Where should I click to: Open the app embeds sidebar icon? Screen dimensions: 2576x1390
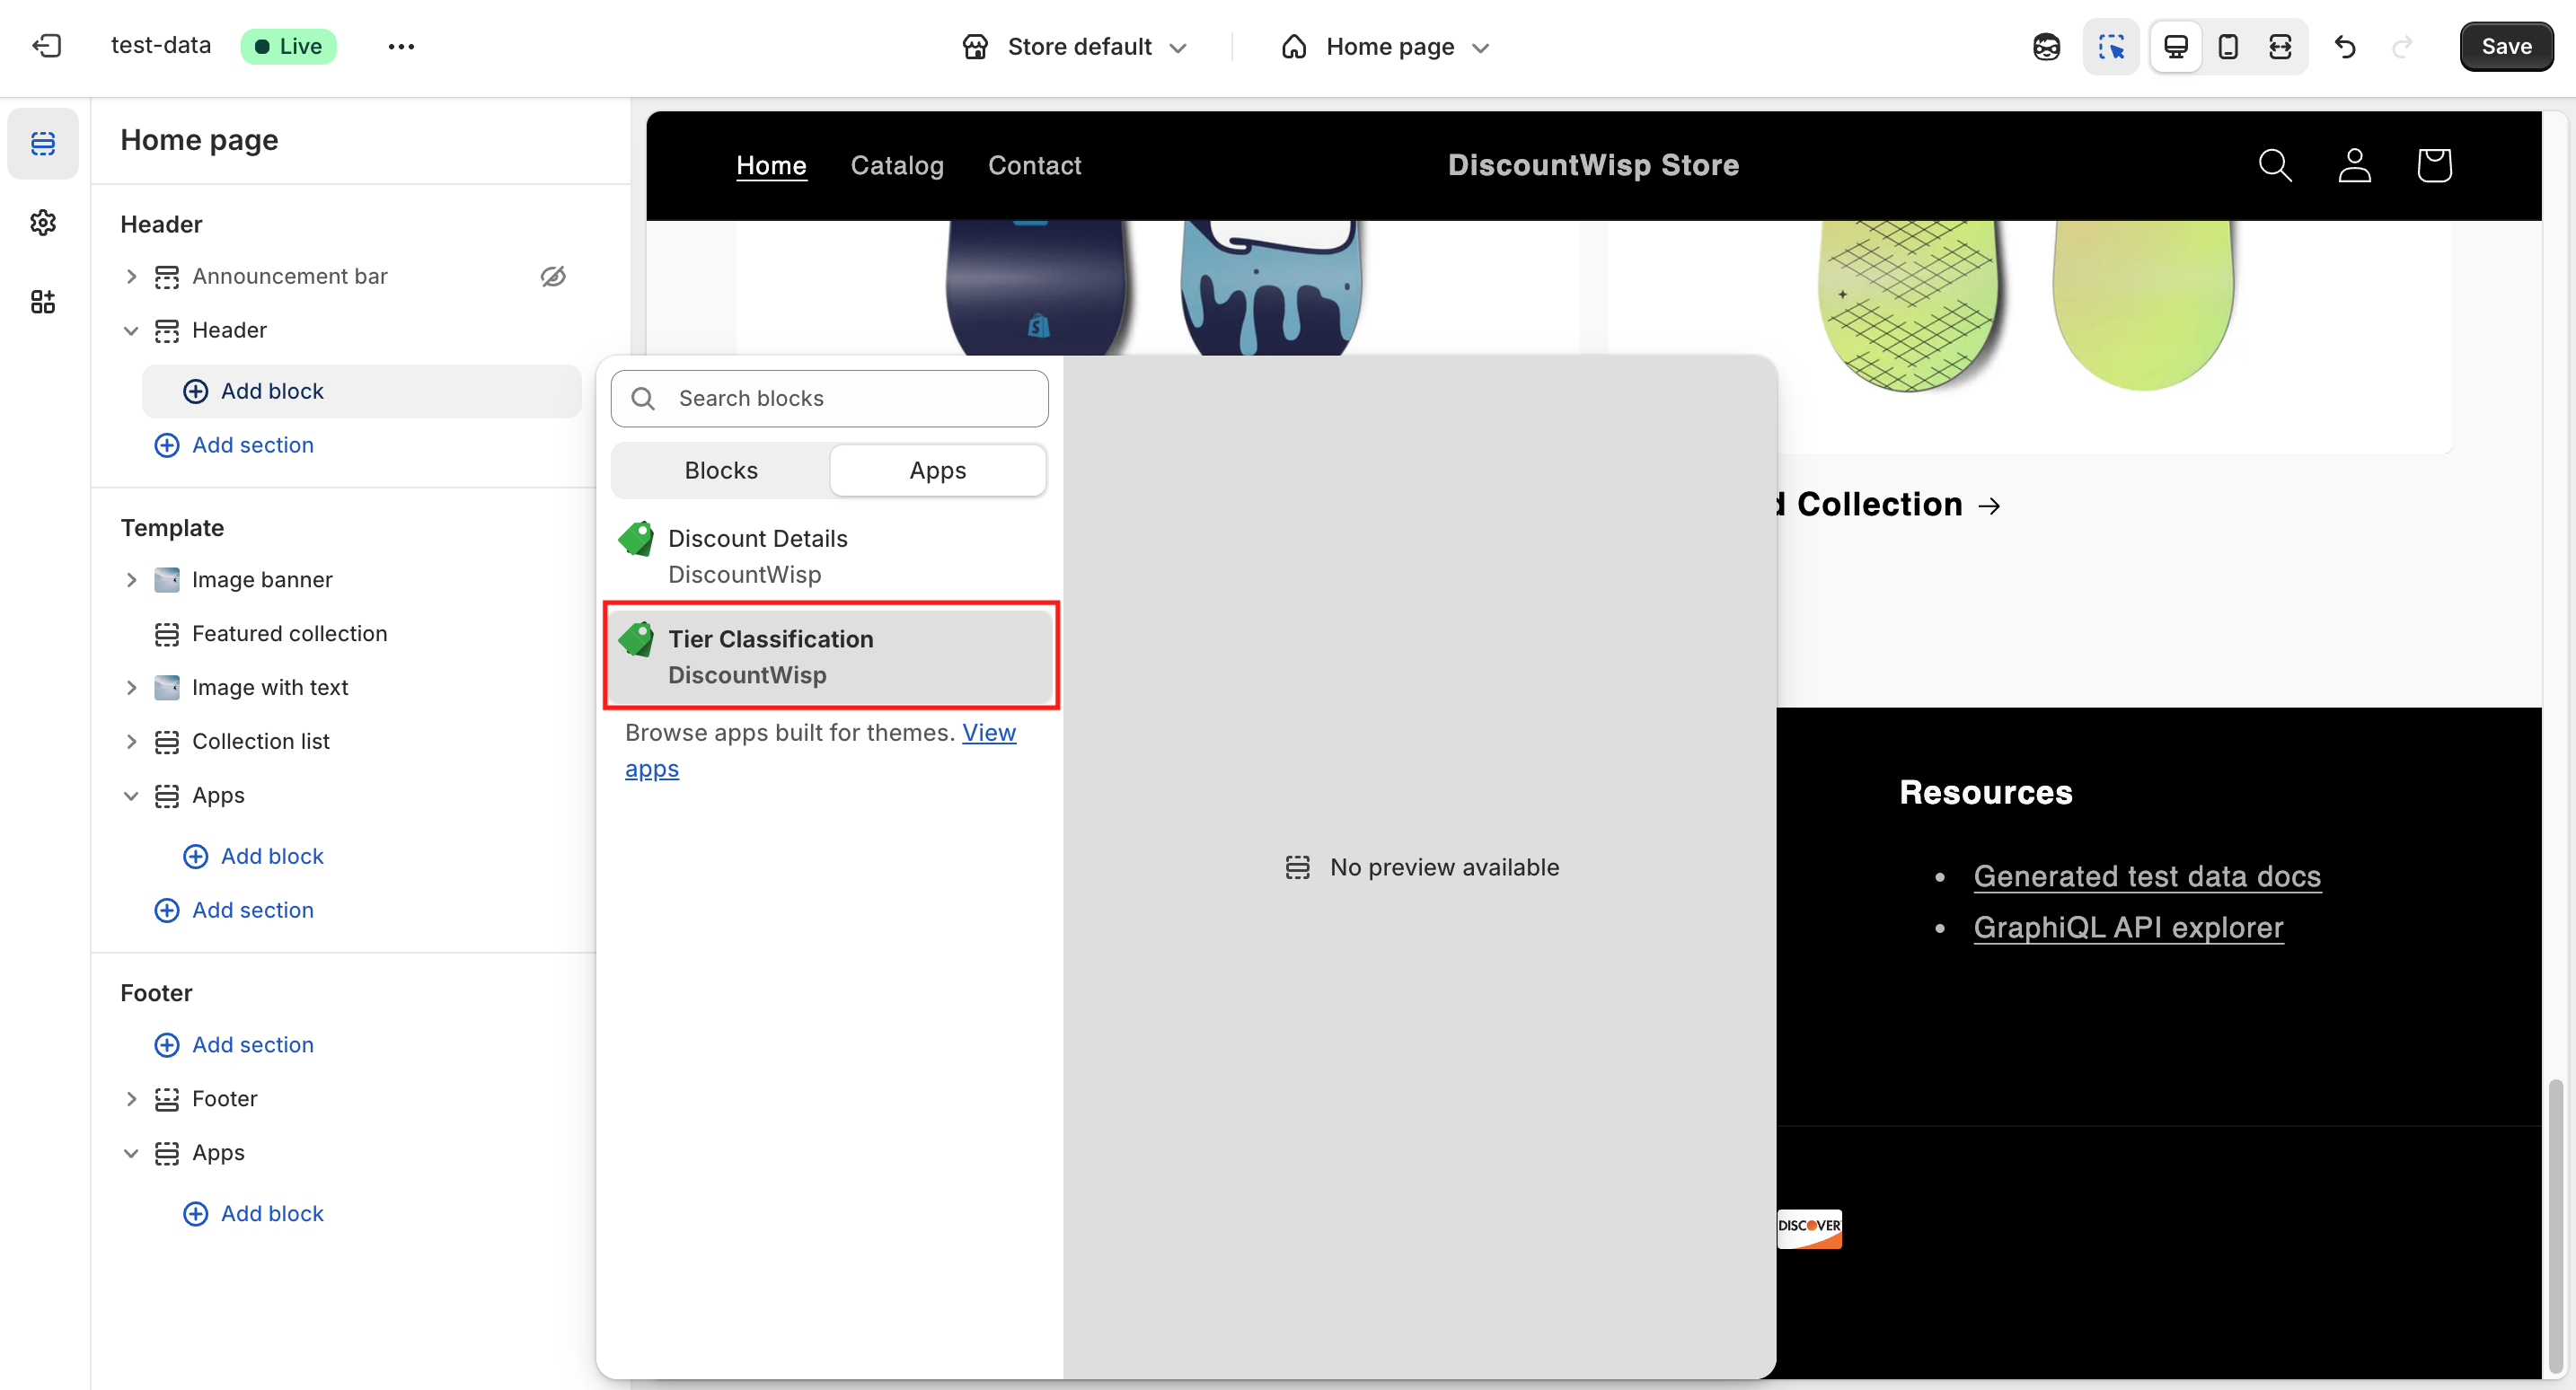coord(42,302)
